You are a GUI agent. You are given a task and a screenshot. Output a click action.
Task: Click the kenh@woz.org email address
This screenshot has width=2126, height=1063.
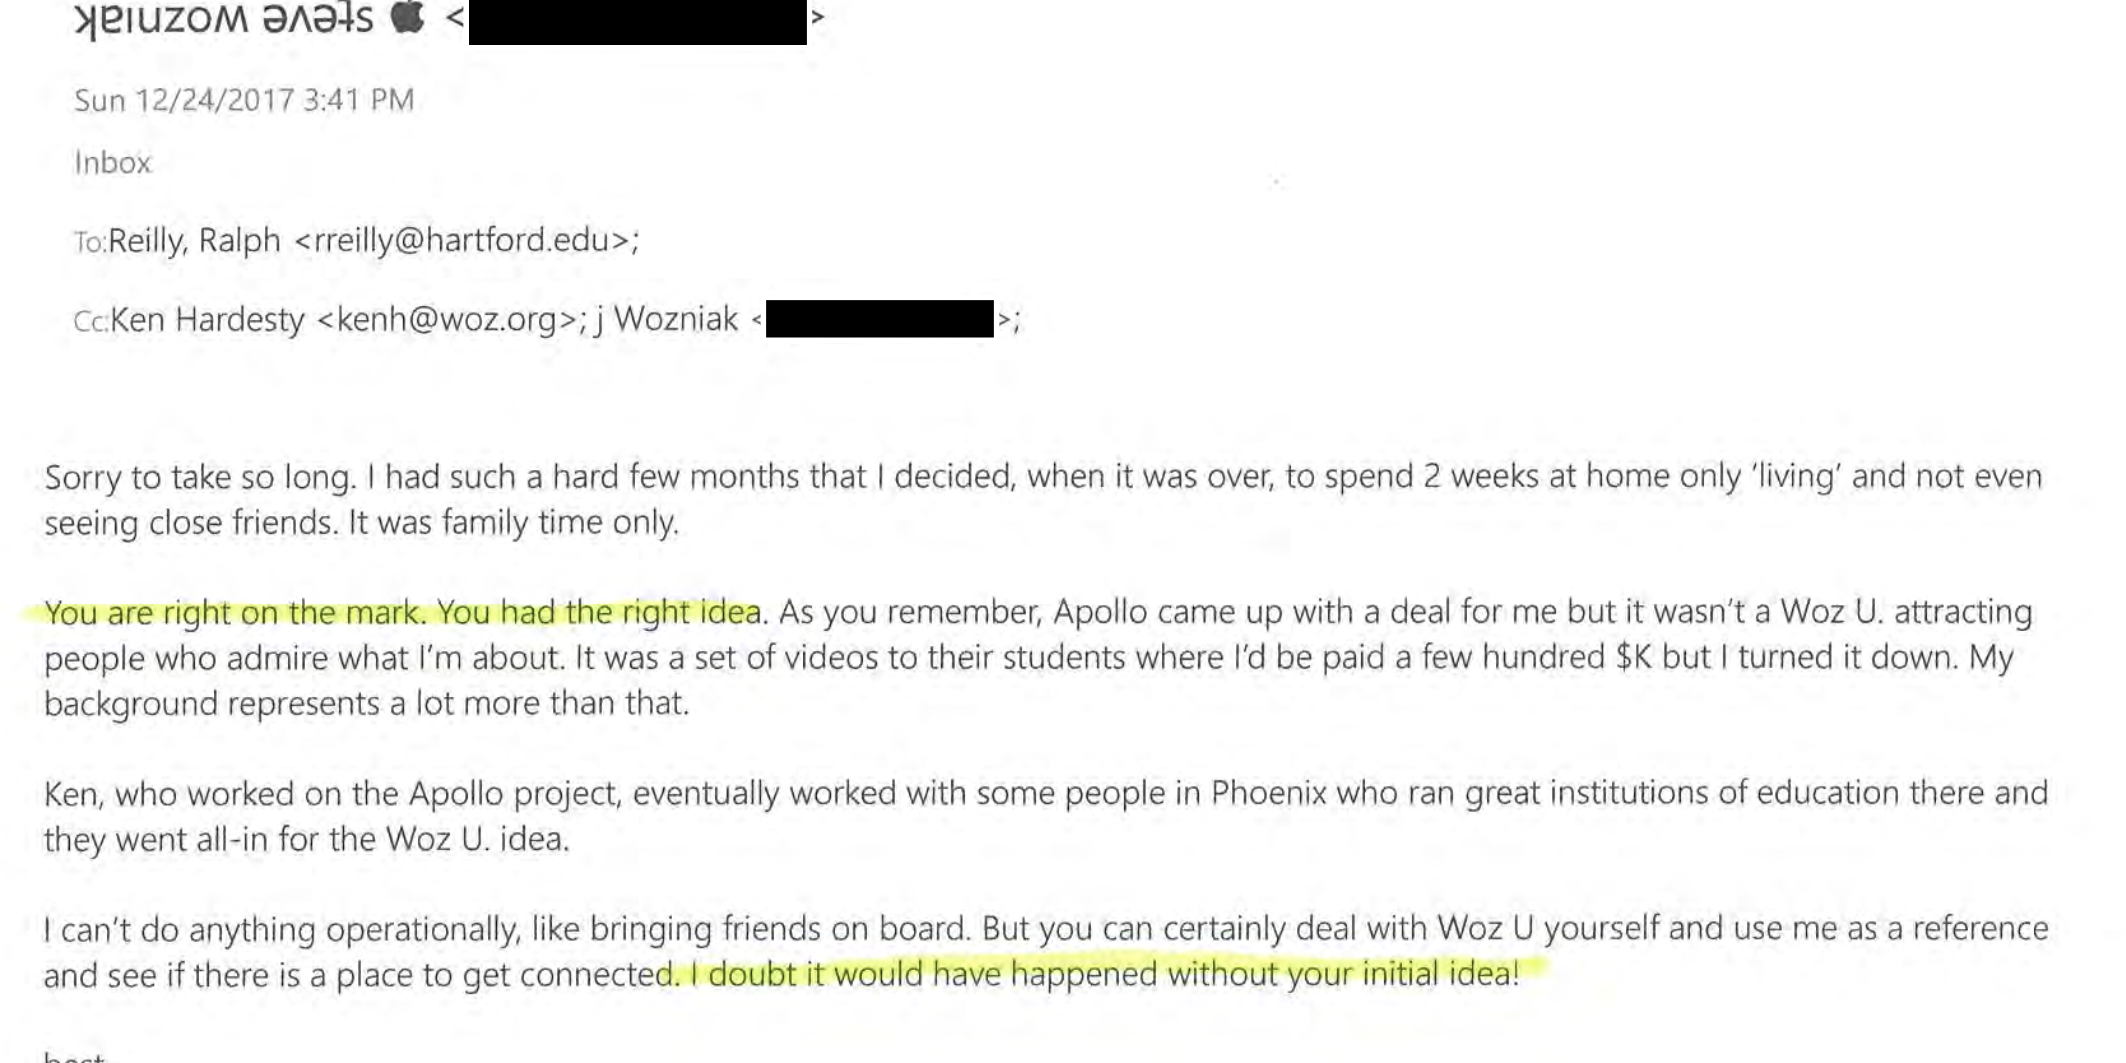[447, 320]
